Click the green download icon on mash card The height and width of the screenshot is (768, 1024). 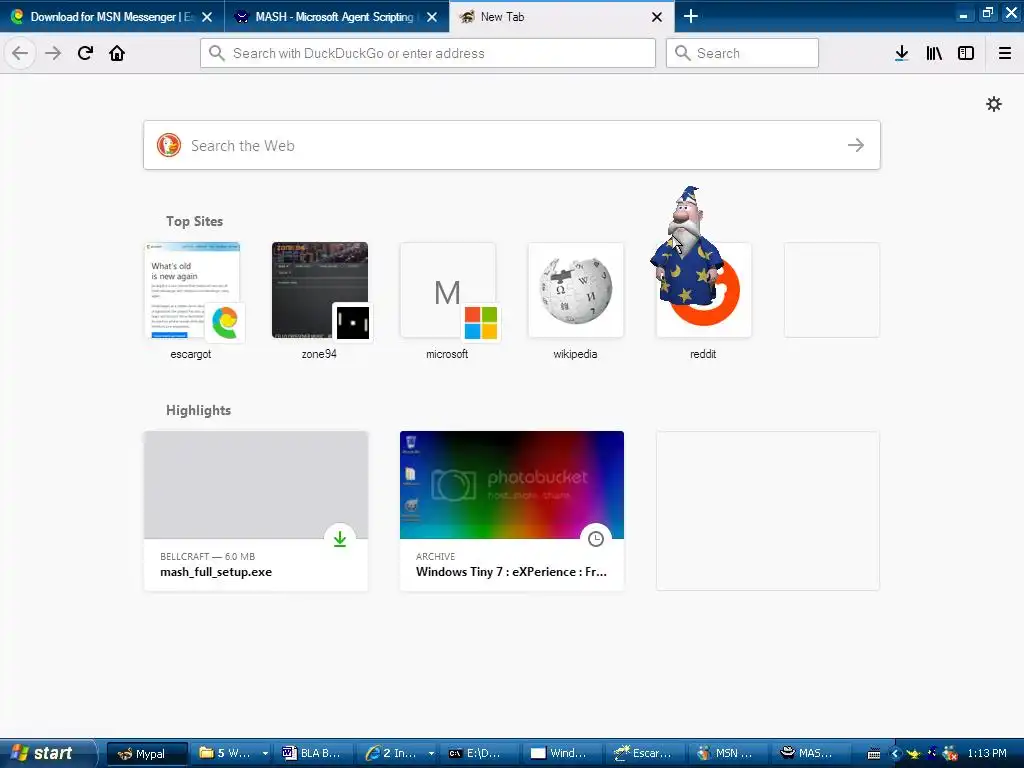click(x=340, y=539)
